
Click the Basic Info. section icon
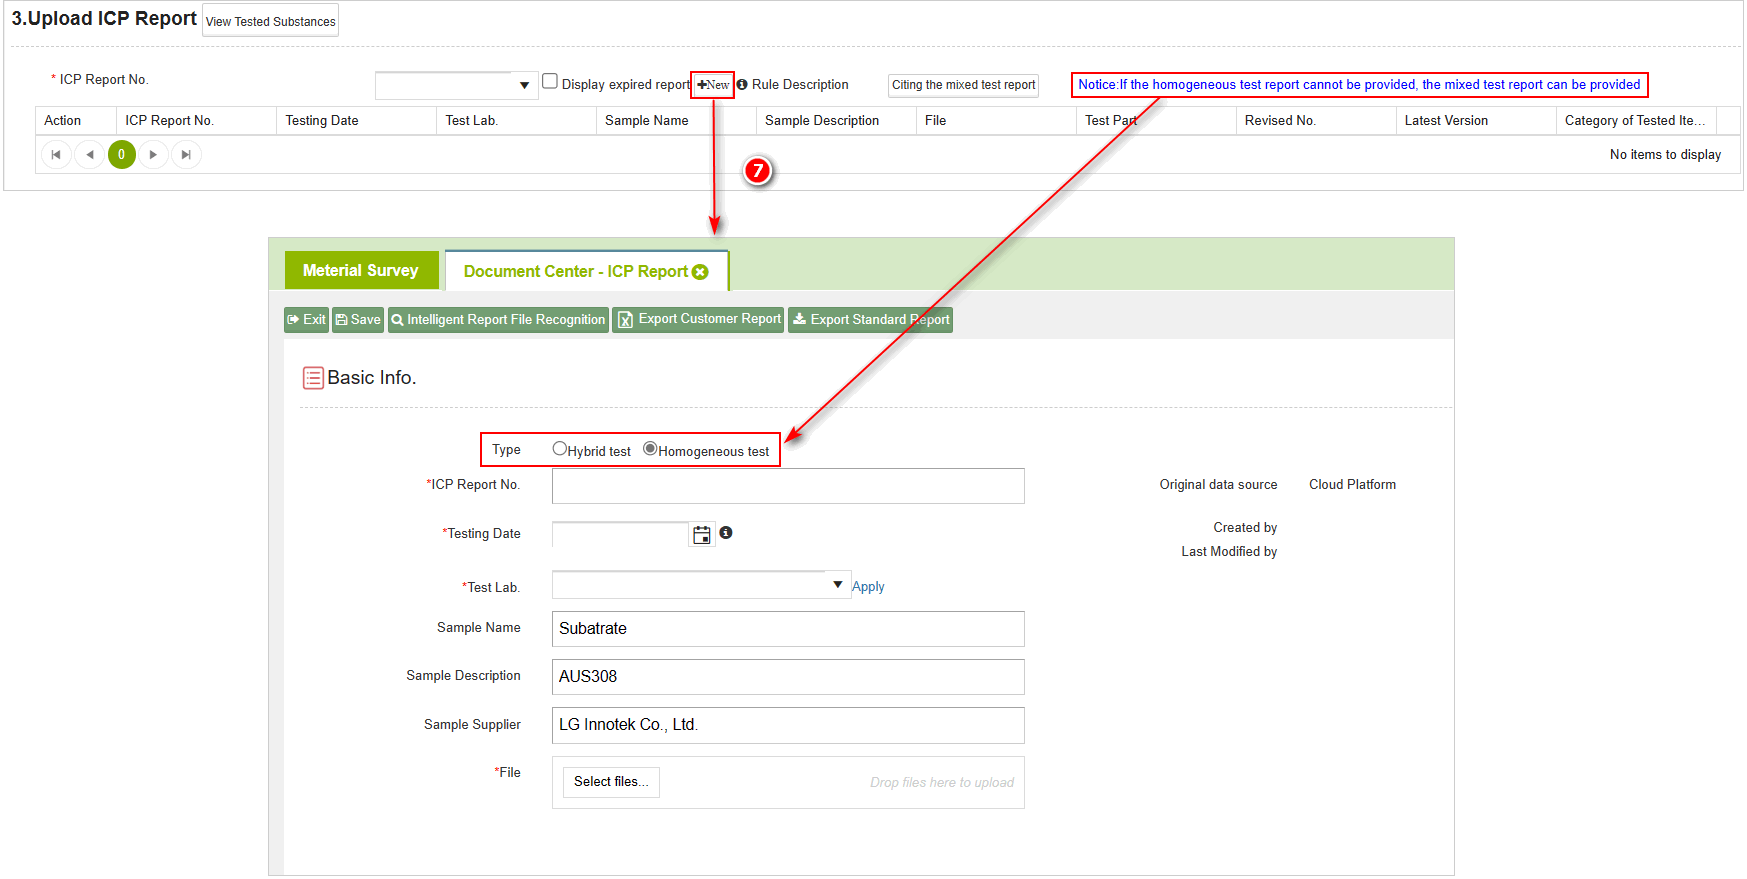313,378
